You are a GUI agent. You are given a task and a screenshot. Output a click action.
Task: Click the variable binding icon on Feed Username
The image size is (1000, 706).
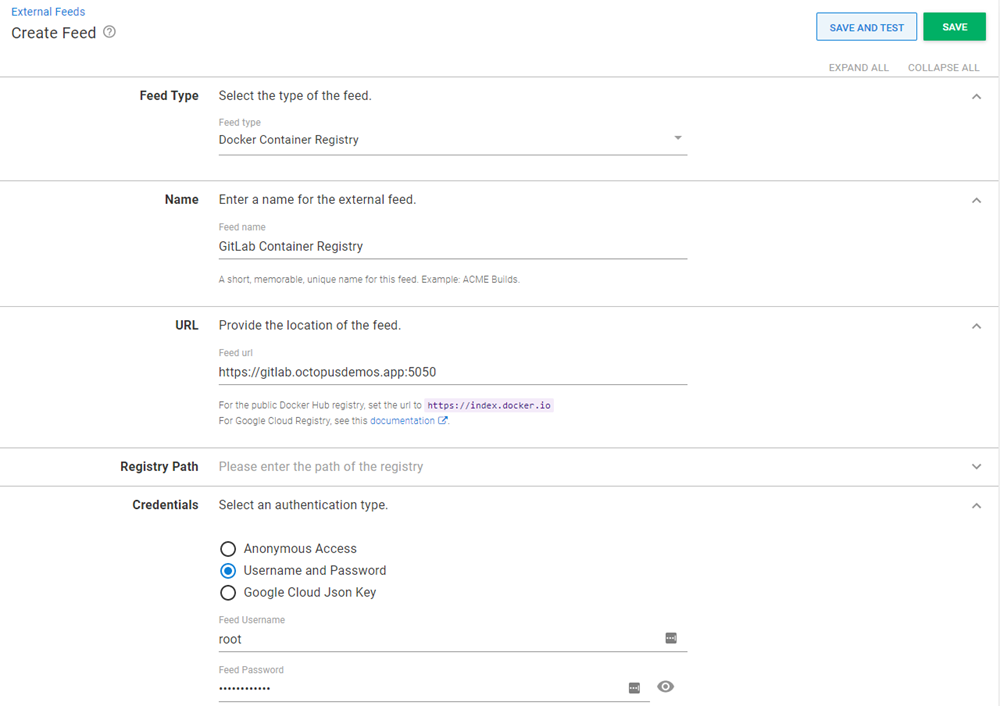point(670,637)
